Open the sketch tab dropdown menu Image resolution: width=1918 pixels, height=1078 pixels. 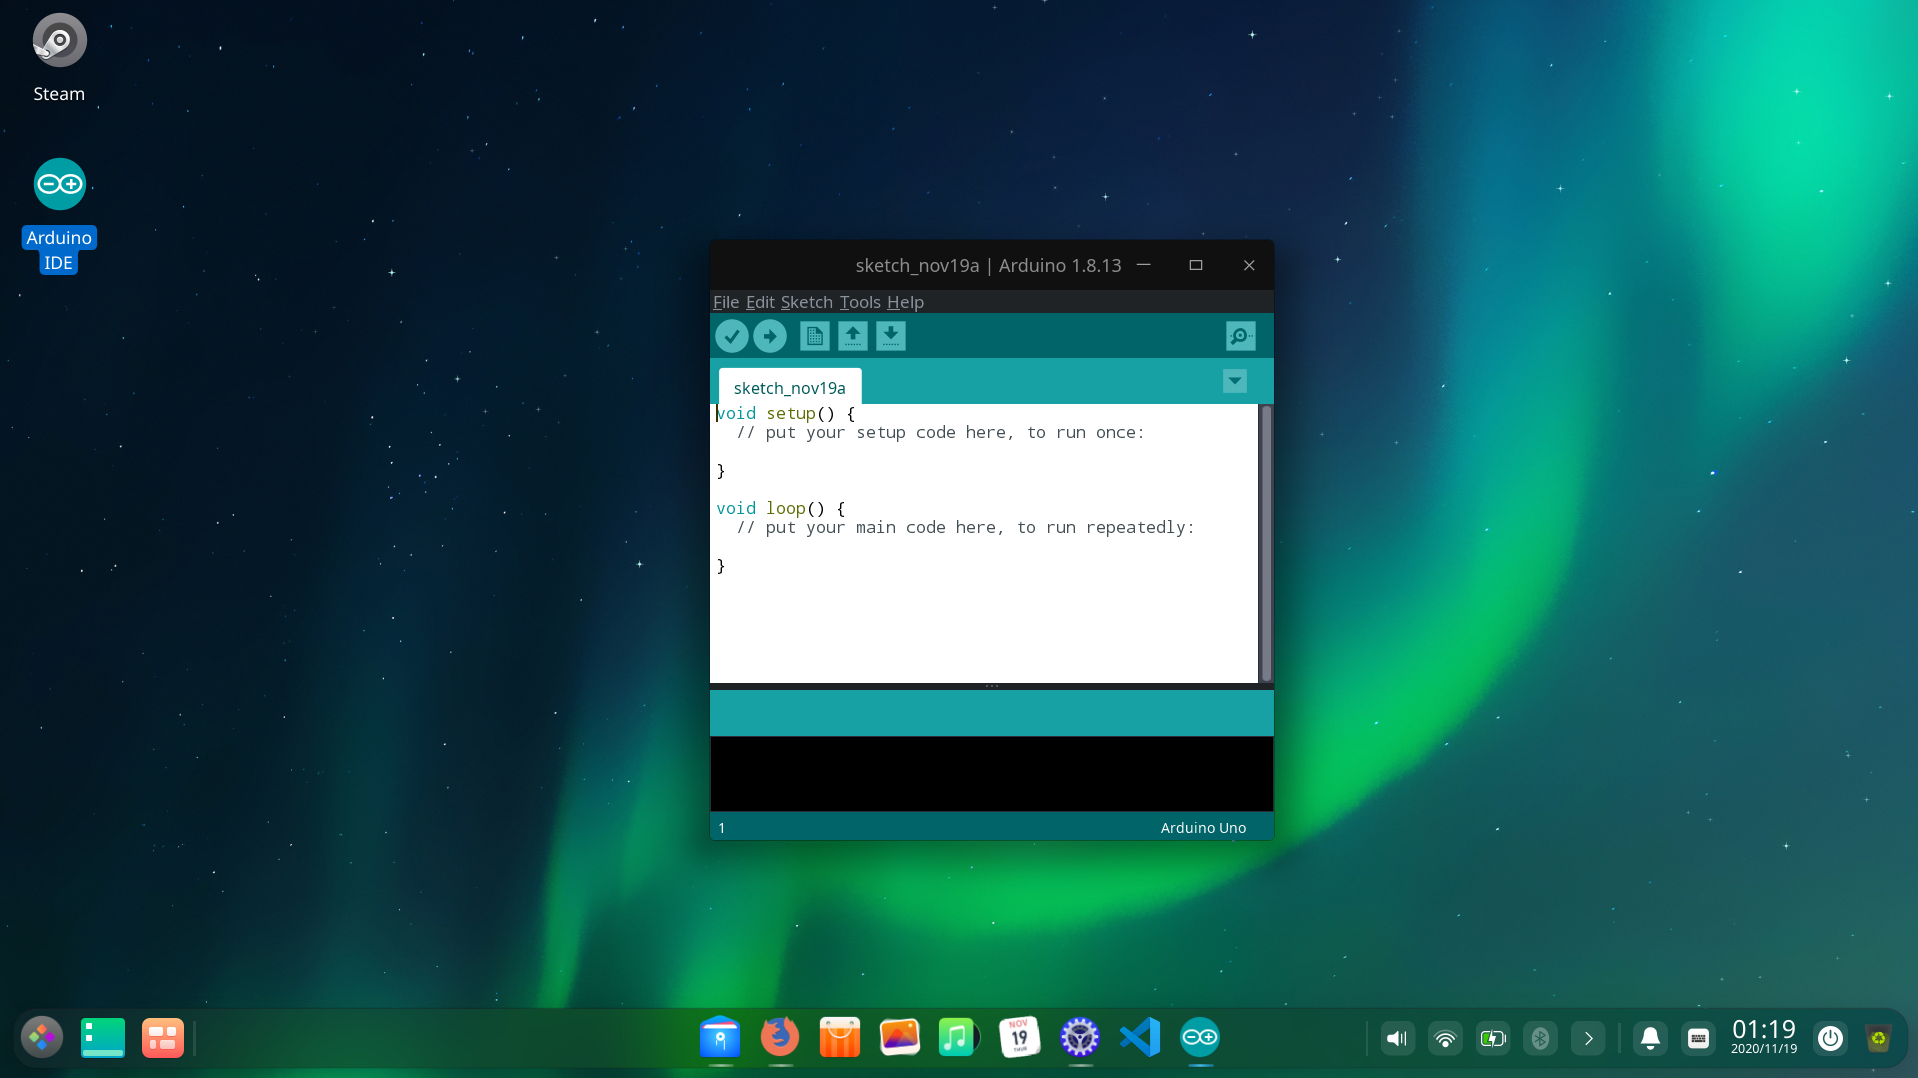[x=1235, y=381]
